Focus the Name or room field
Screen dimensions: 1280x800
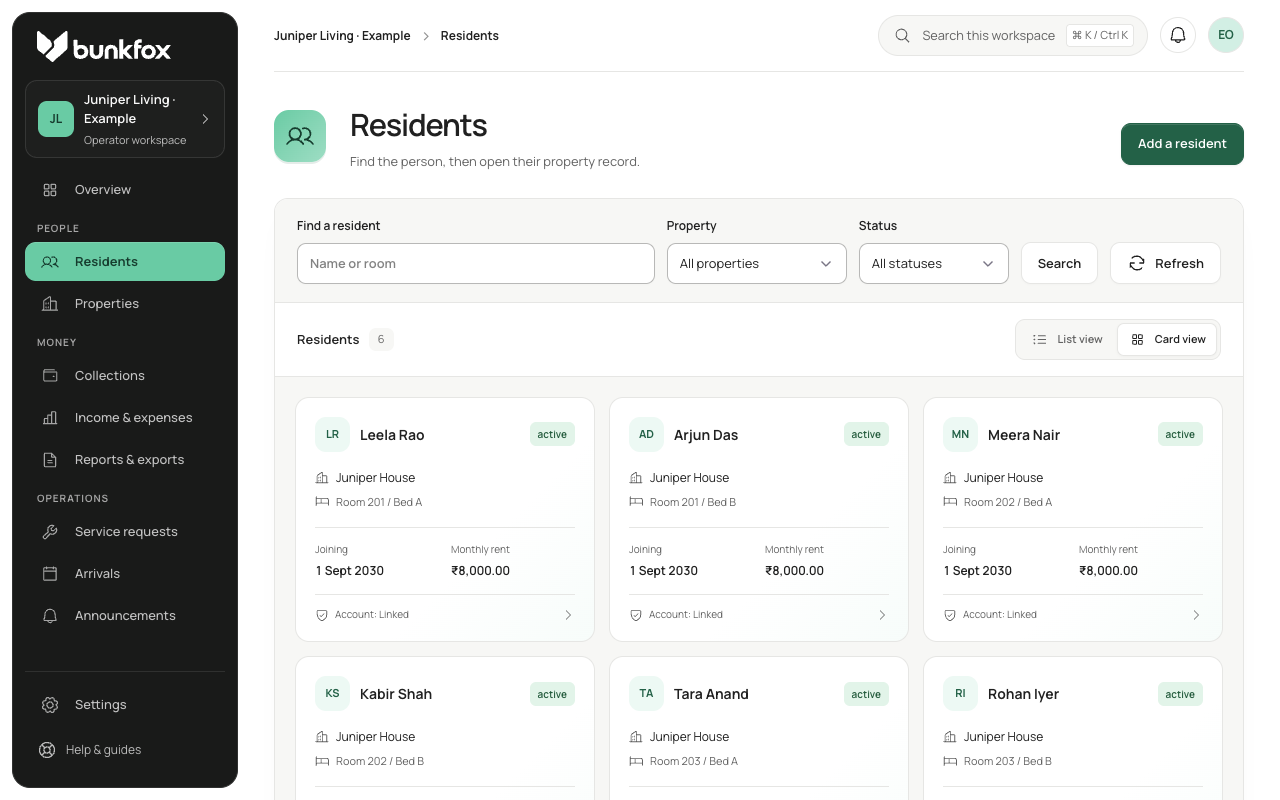pos(476,264)
